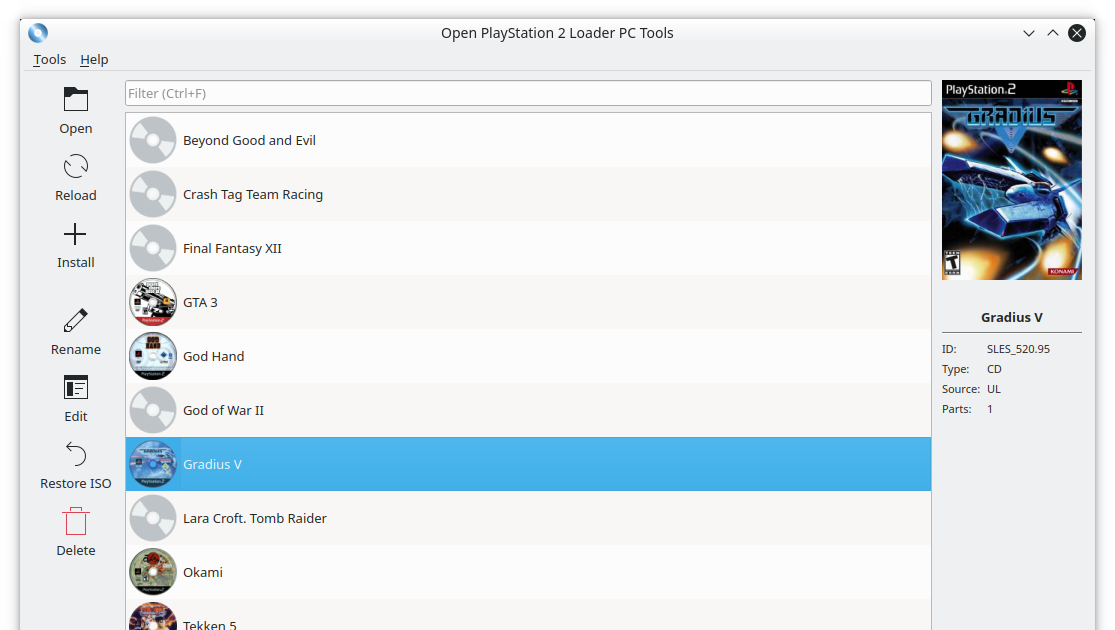Click the Rename pencil icon
Screen dimensions: 1115x630
point(75,321)
